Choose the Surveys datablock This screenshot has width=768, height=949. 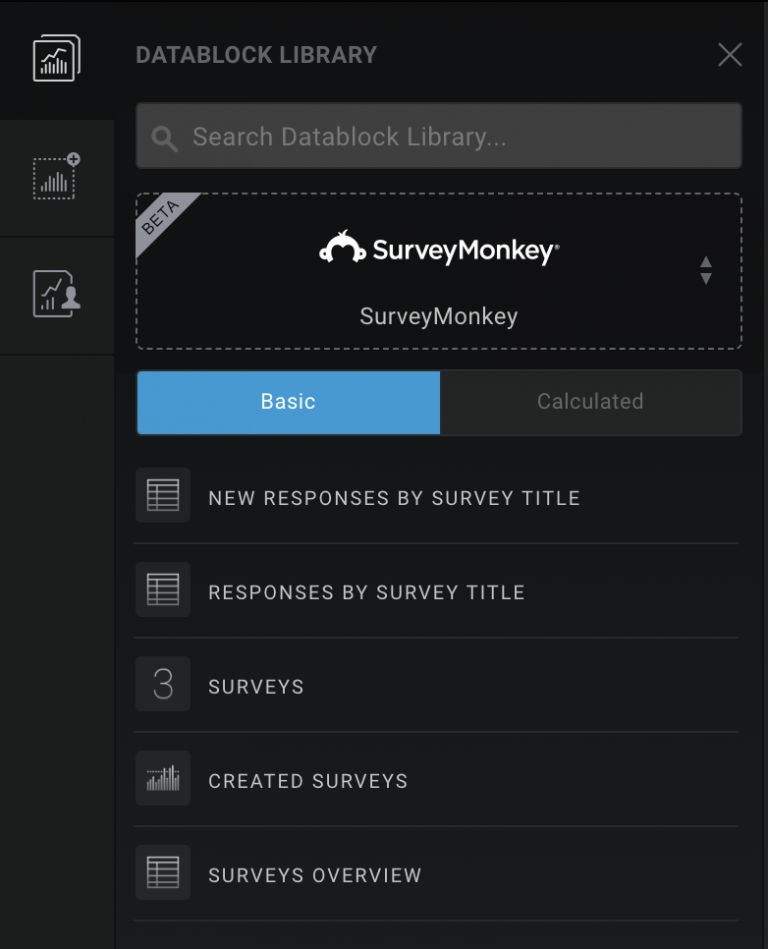pyautogui.click(x=256, y=687)
